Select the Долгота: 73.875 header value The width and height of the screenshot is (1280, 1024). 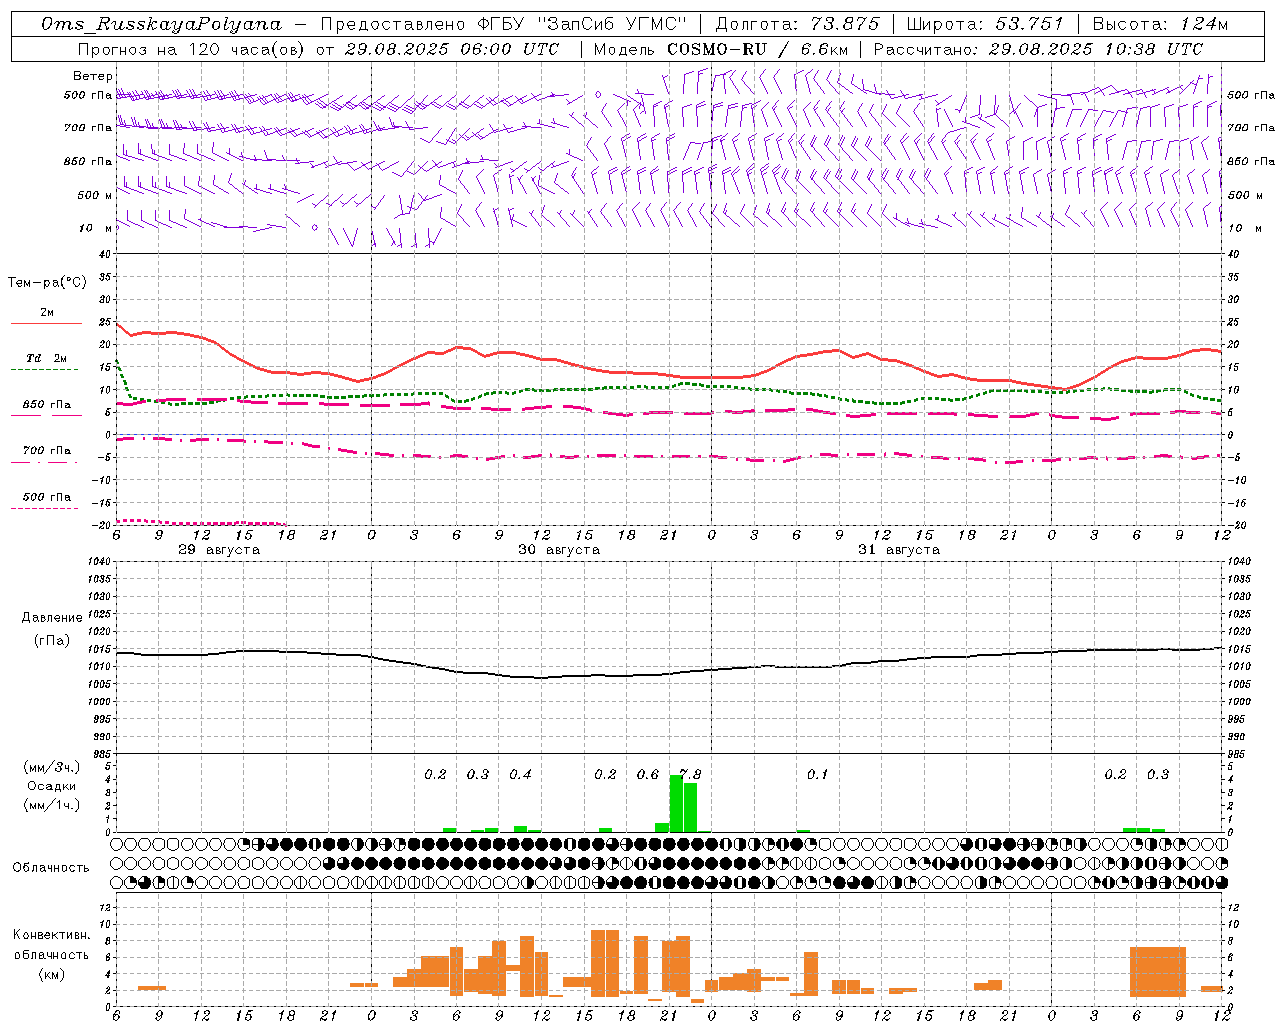pos(797,24)
